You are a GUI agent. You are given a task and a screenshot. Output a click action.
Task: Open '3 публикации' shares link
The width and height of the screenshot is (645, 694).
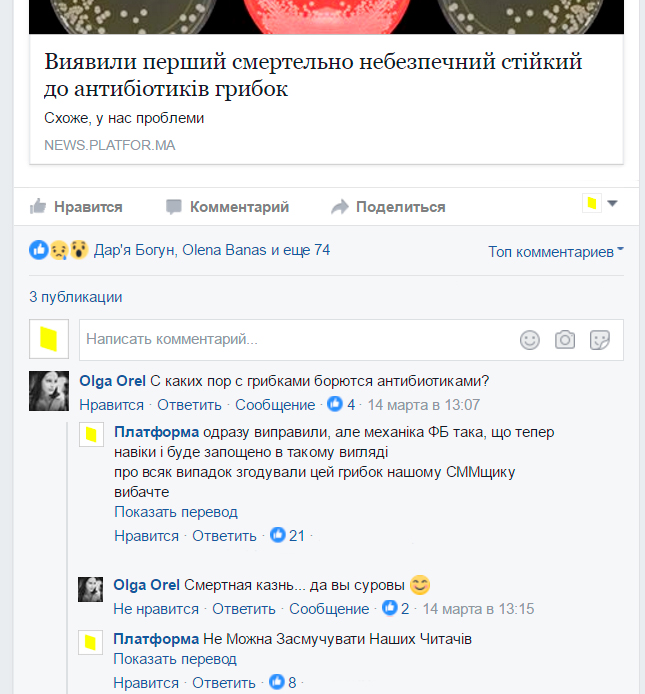76,297
